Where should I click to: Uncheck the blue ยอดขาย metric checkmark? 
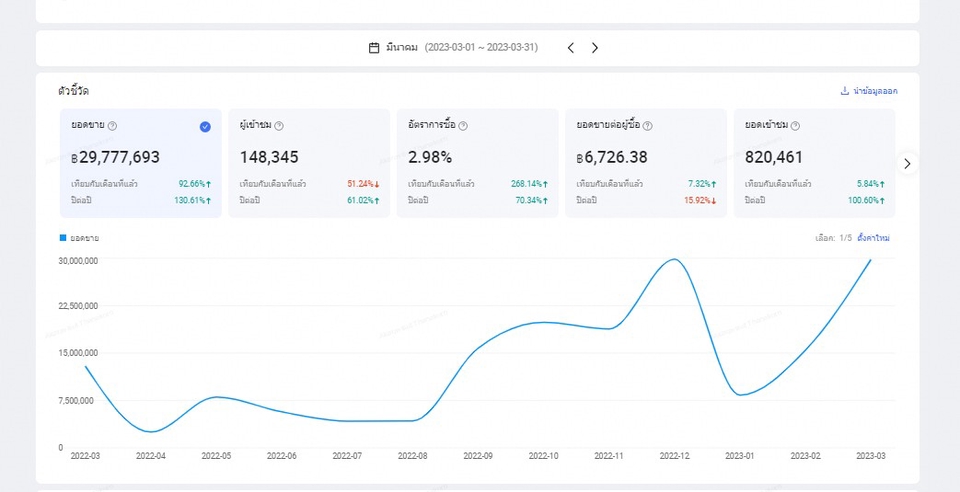click(205, 127)
